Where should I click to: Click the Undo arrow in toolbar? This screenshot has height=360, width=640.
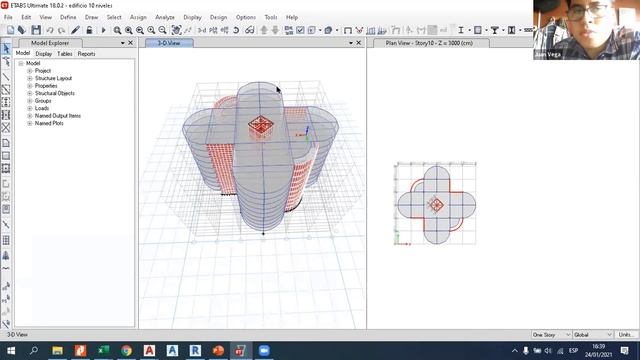[50, 30]
